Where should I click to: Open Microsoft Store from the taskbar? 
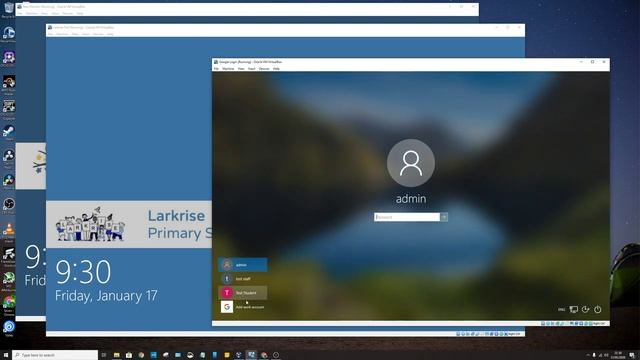129,355
